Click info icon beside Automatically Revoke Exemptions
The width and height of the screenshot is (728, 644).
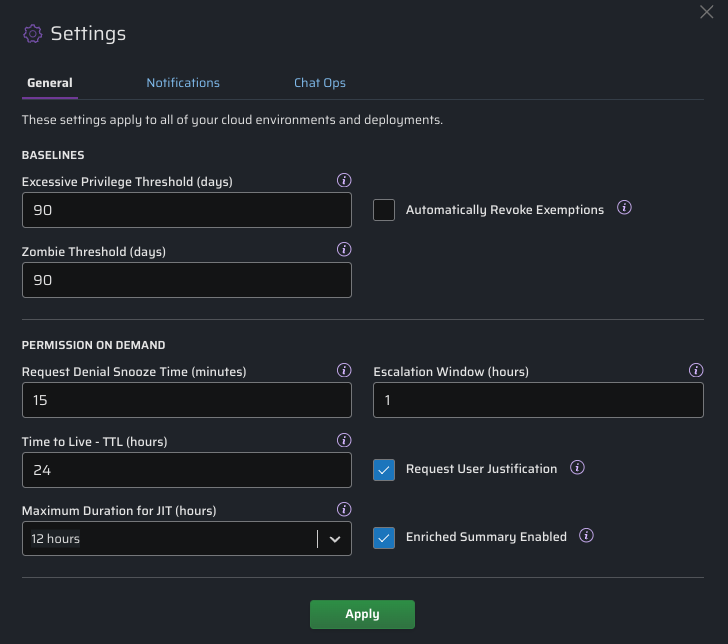tap(624, 209)
